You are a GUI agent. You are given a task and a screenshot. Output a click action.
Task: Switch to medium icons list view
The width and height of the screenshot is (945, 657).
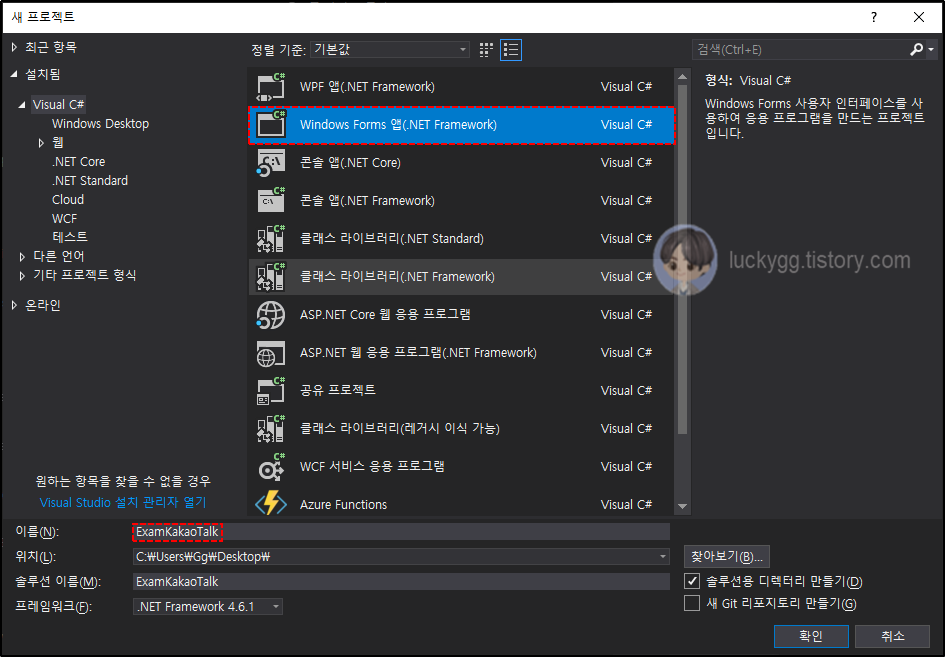point(511,49)
